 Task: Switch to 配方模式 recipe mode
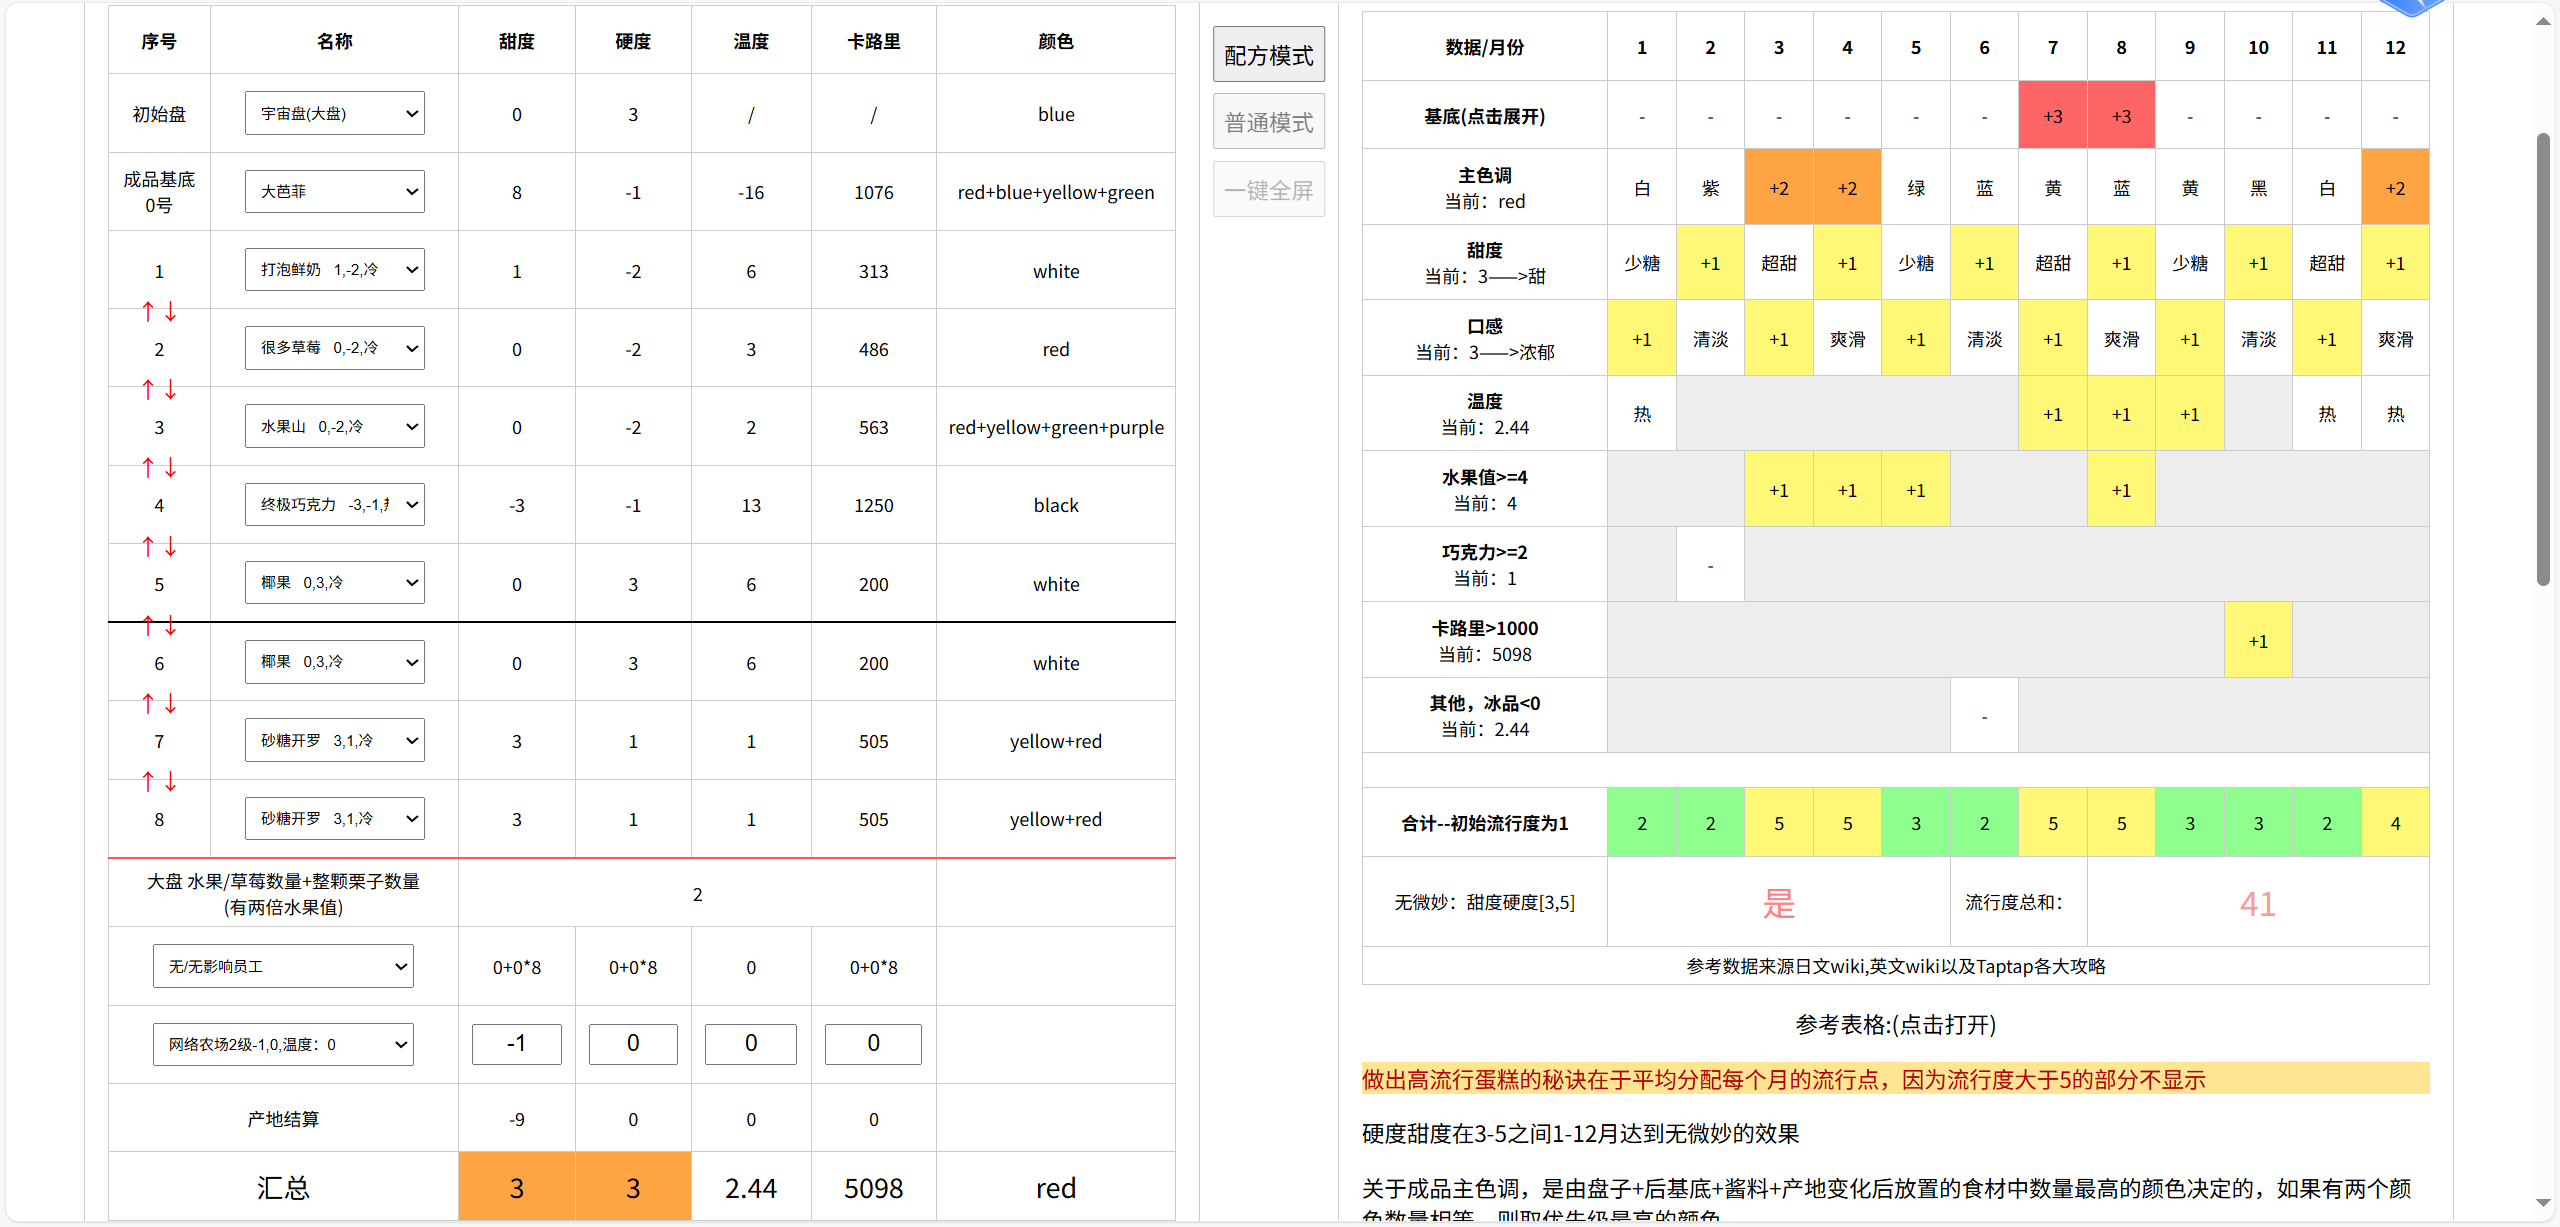coord(1269,55)
